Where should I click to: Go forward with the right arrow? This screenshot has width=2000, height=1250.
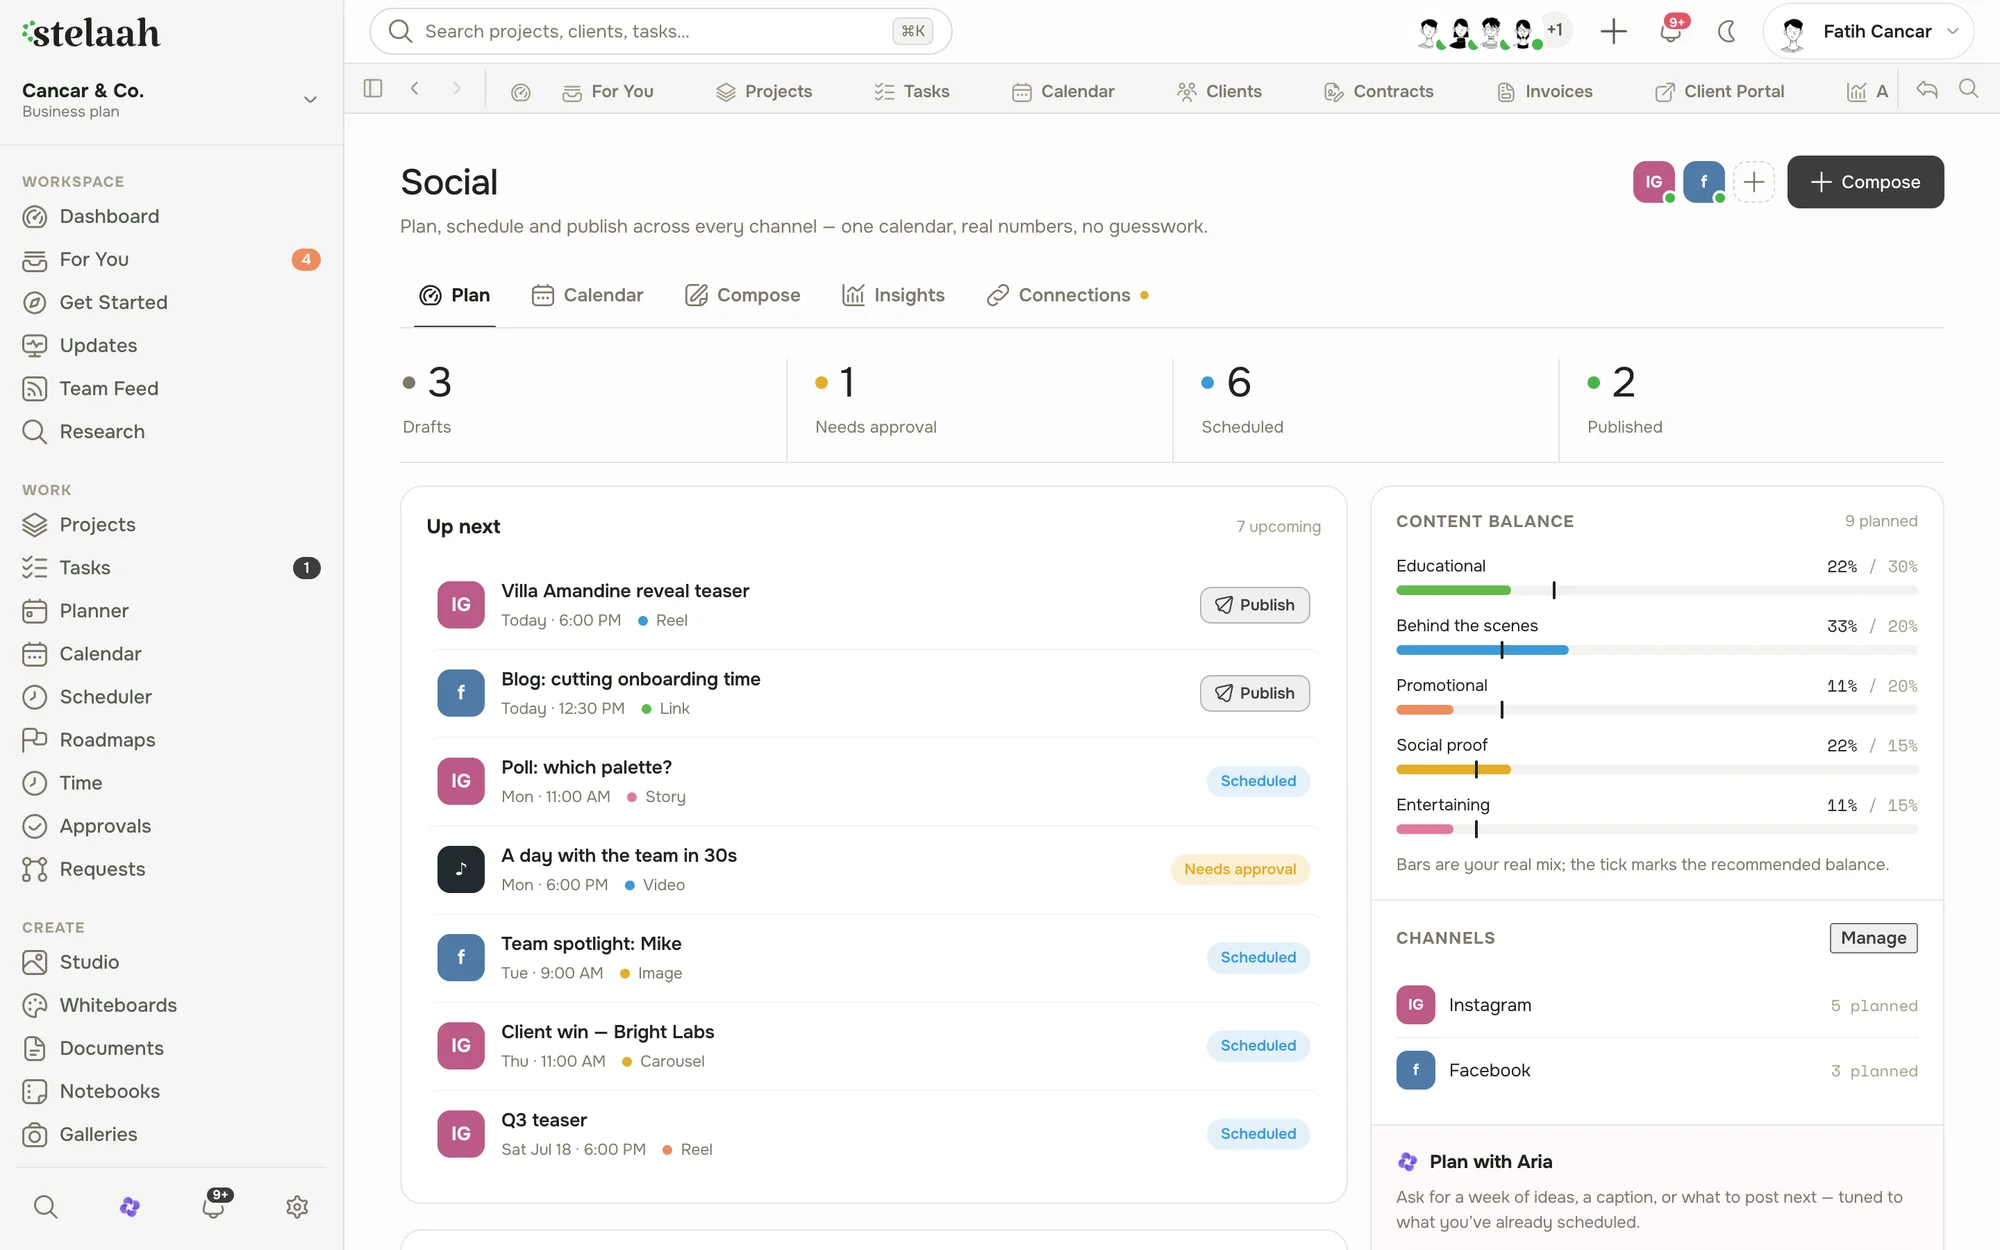pyautogui.click(x=456, y=89)
